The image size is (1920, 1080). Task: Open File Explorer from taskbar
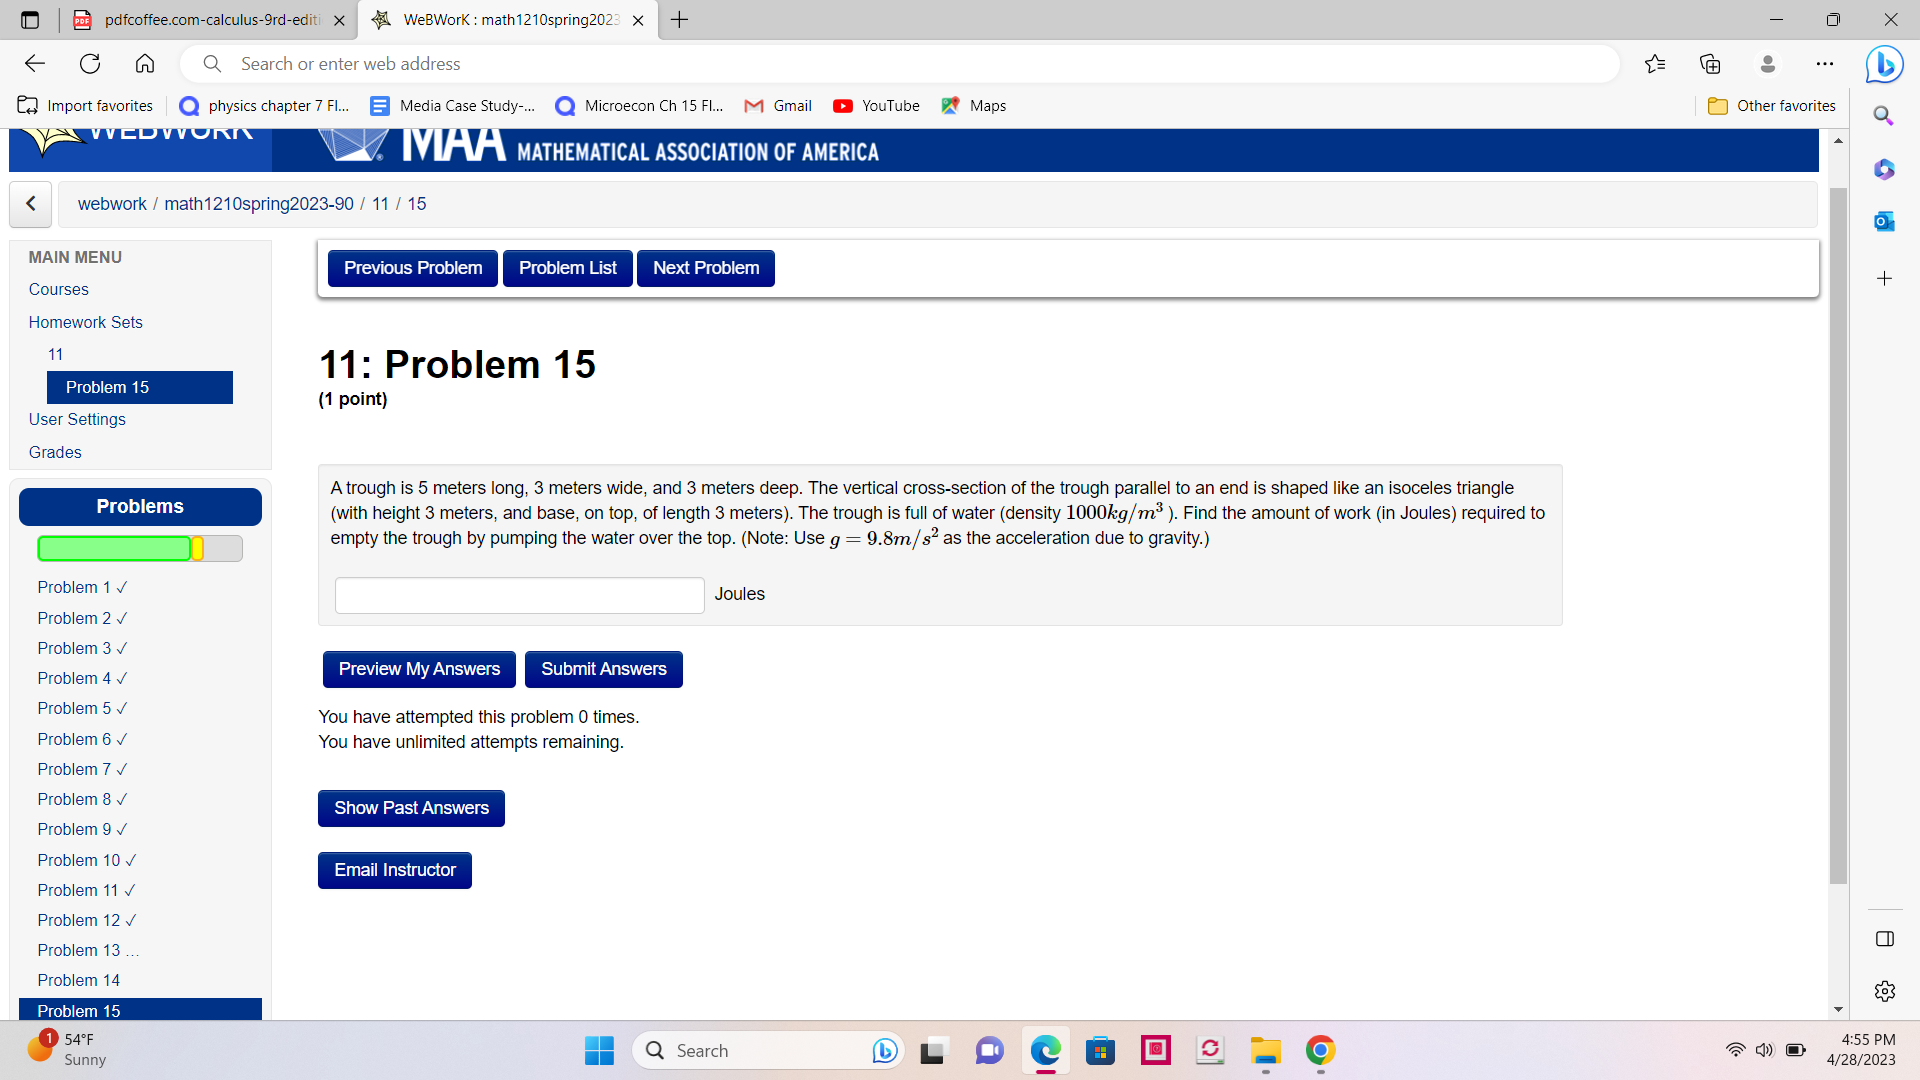pos(1265,1051)
